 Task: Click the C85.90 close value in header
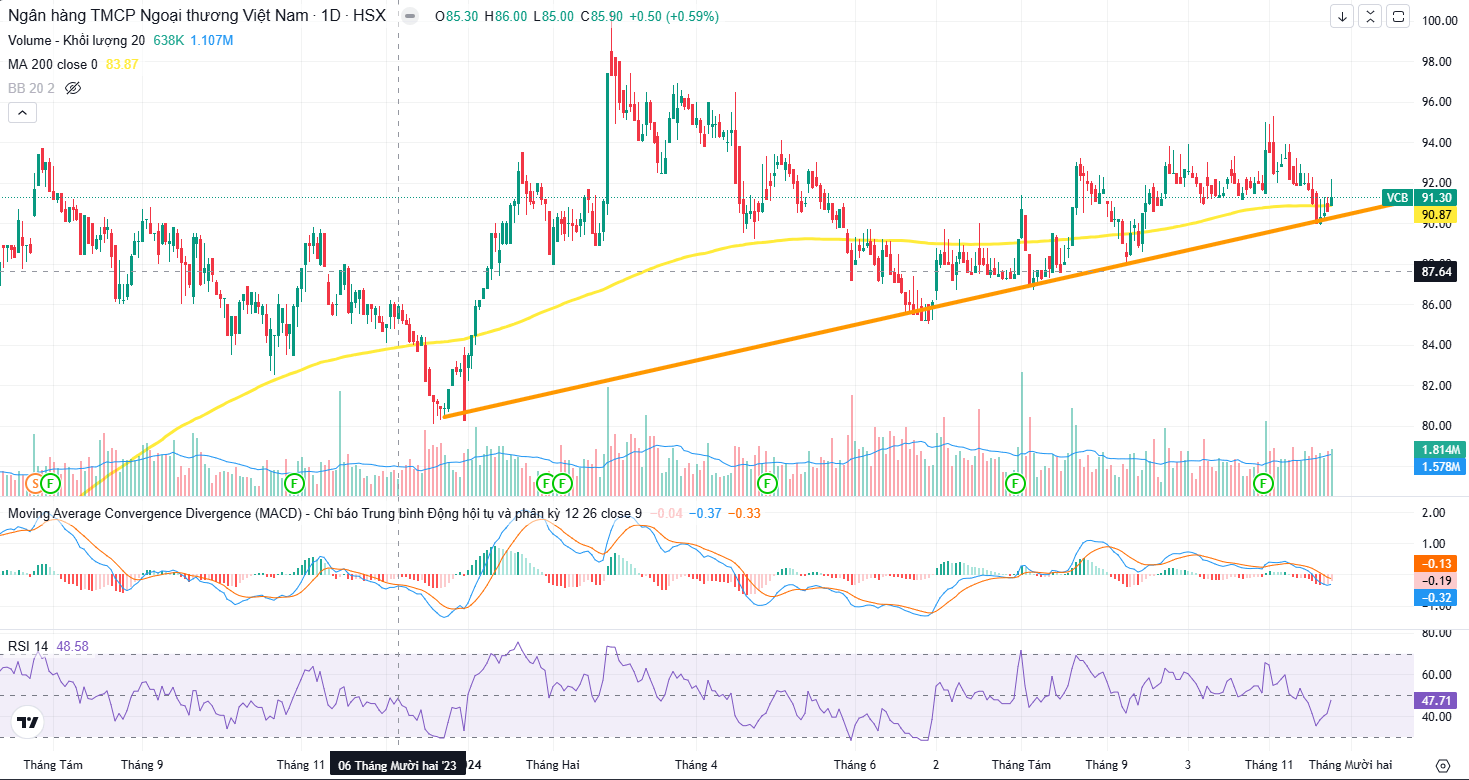[x=599, y=17]
